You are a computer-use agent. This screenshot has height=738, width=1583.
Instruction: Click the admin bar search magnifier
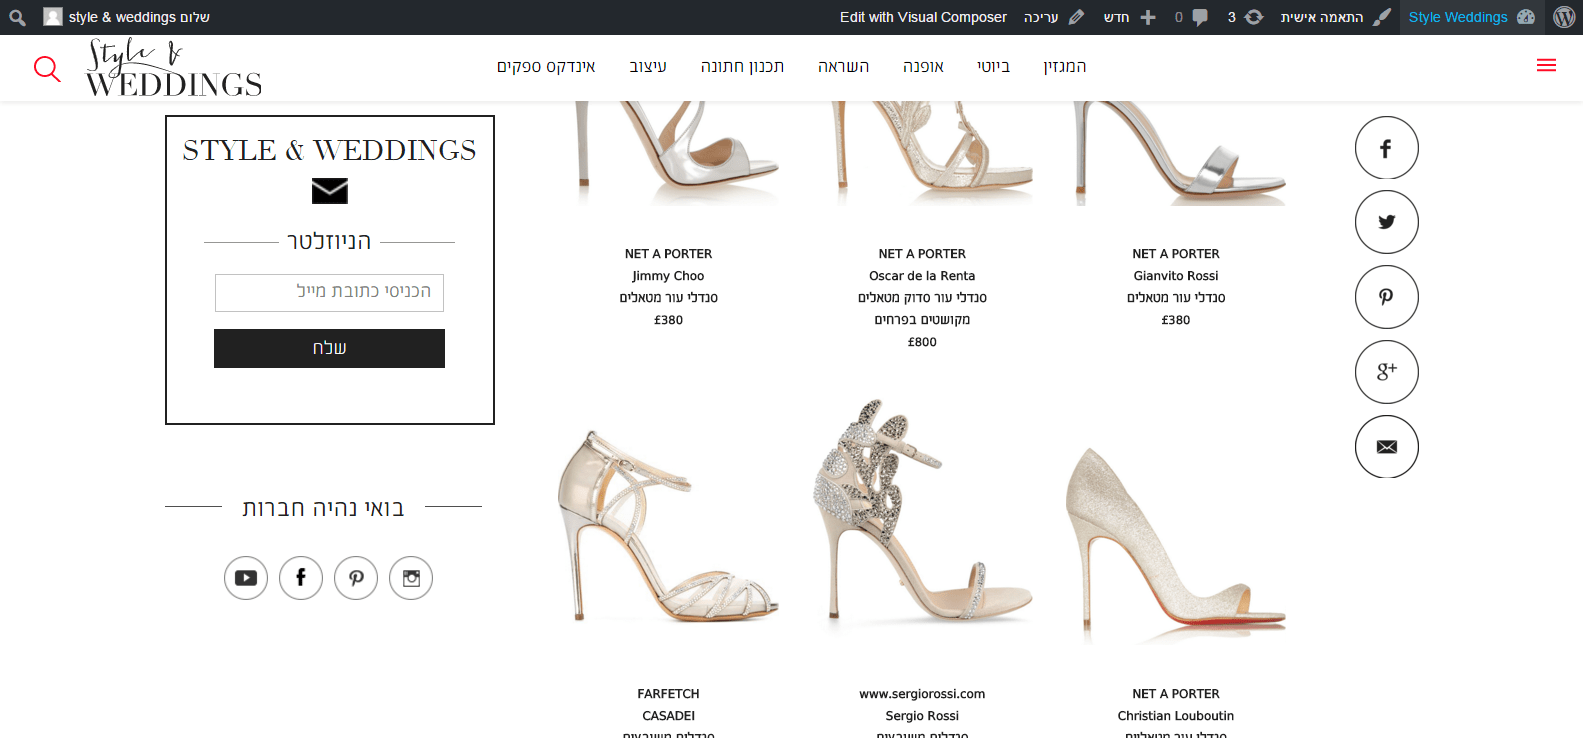click(x=17, y=17)
